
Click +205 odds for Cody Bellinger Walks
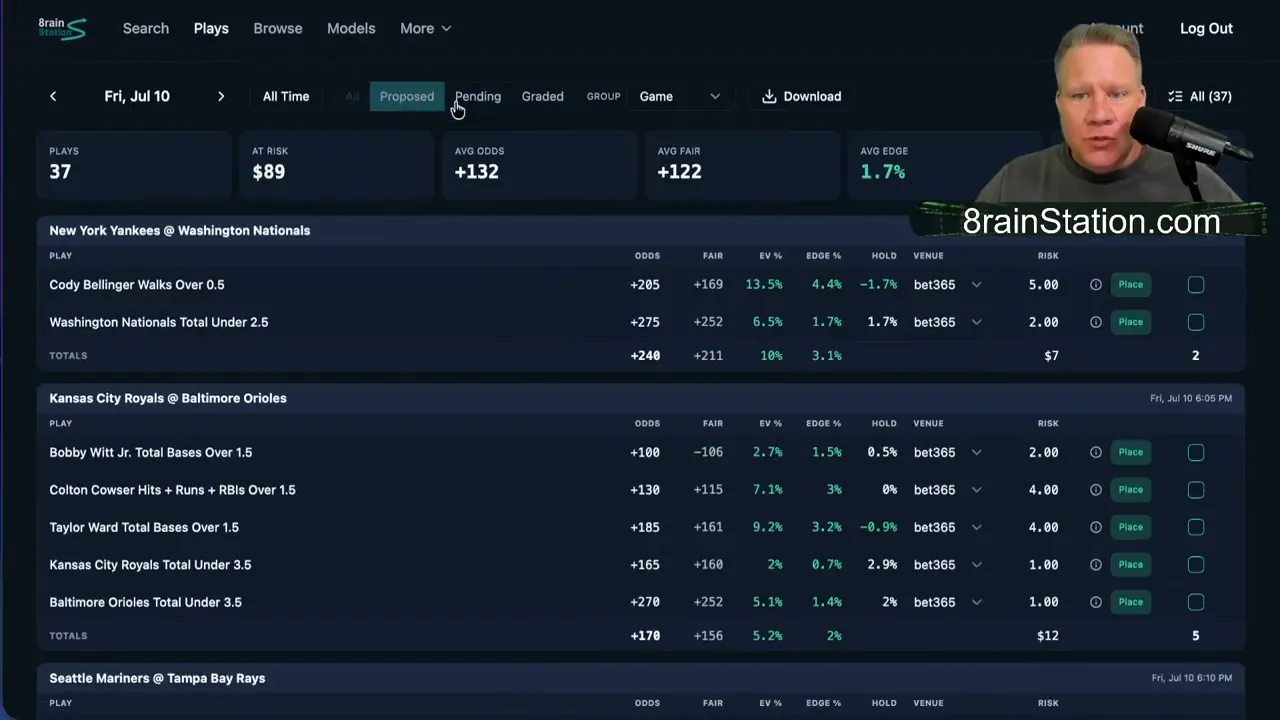(x=645, y=285)
